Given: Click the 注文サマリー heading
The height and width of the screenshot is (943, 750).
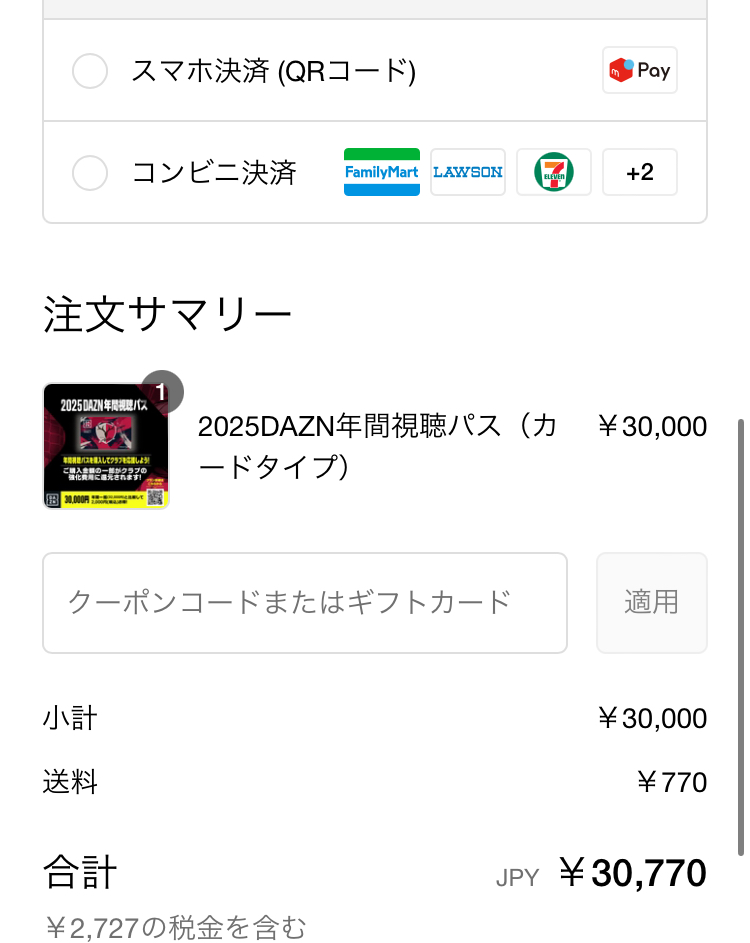Looking at the screenshot, I should point(168,315).
